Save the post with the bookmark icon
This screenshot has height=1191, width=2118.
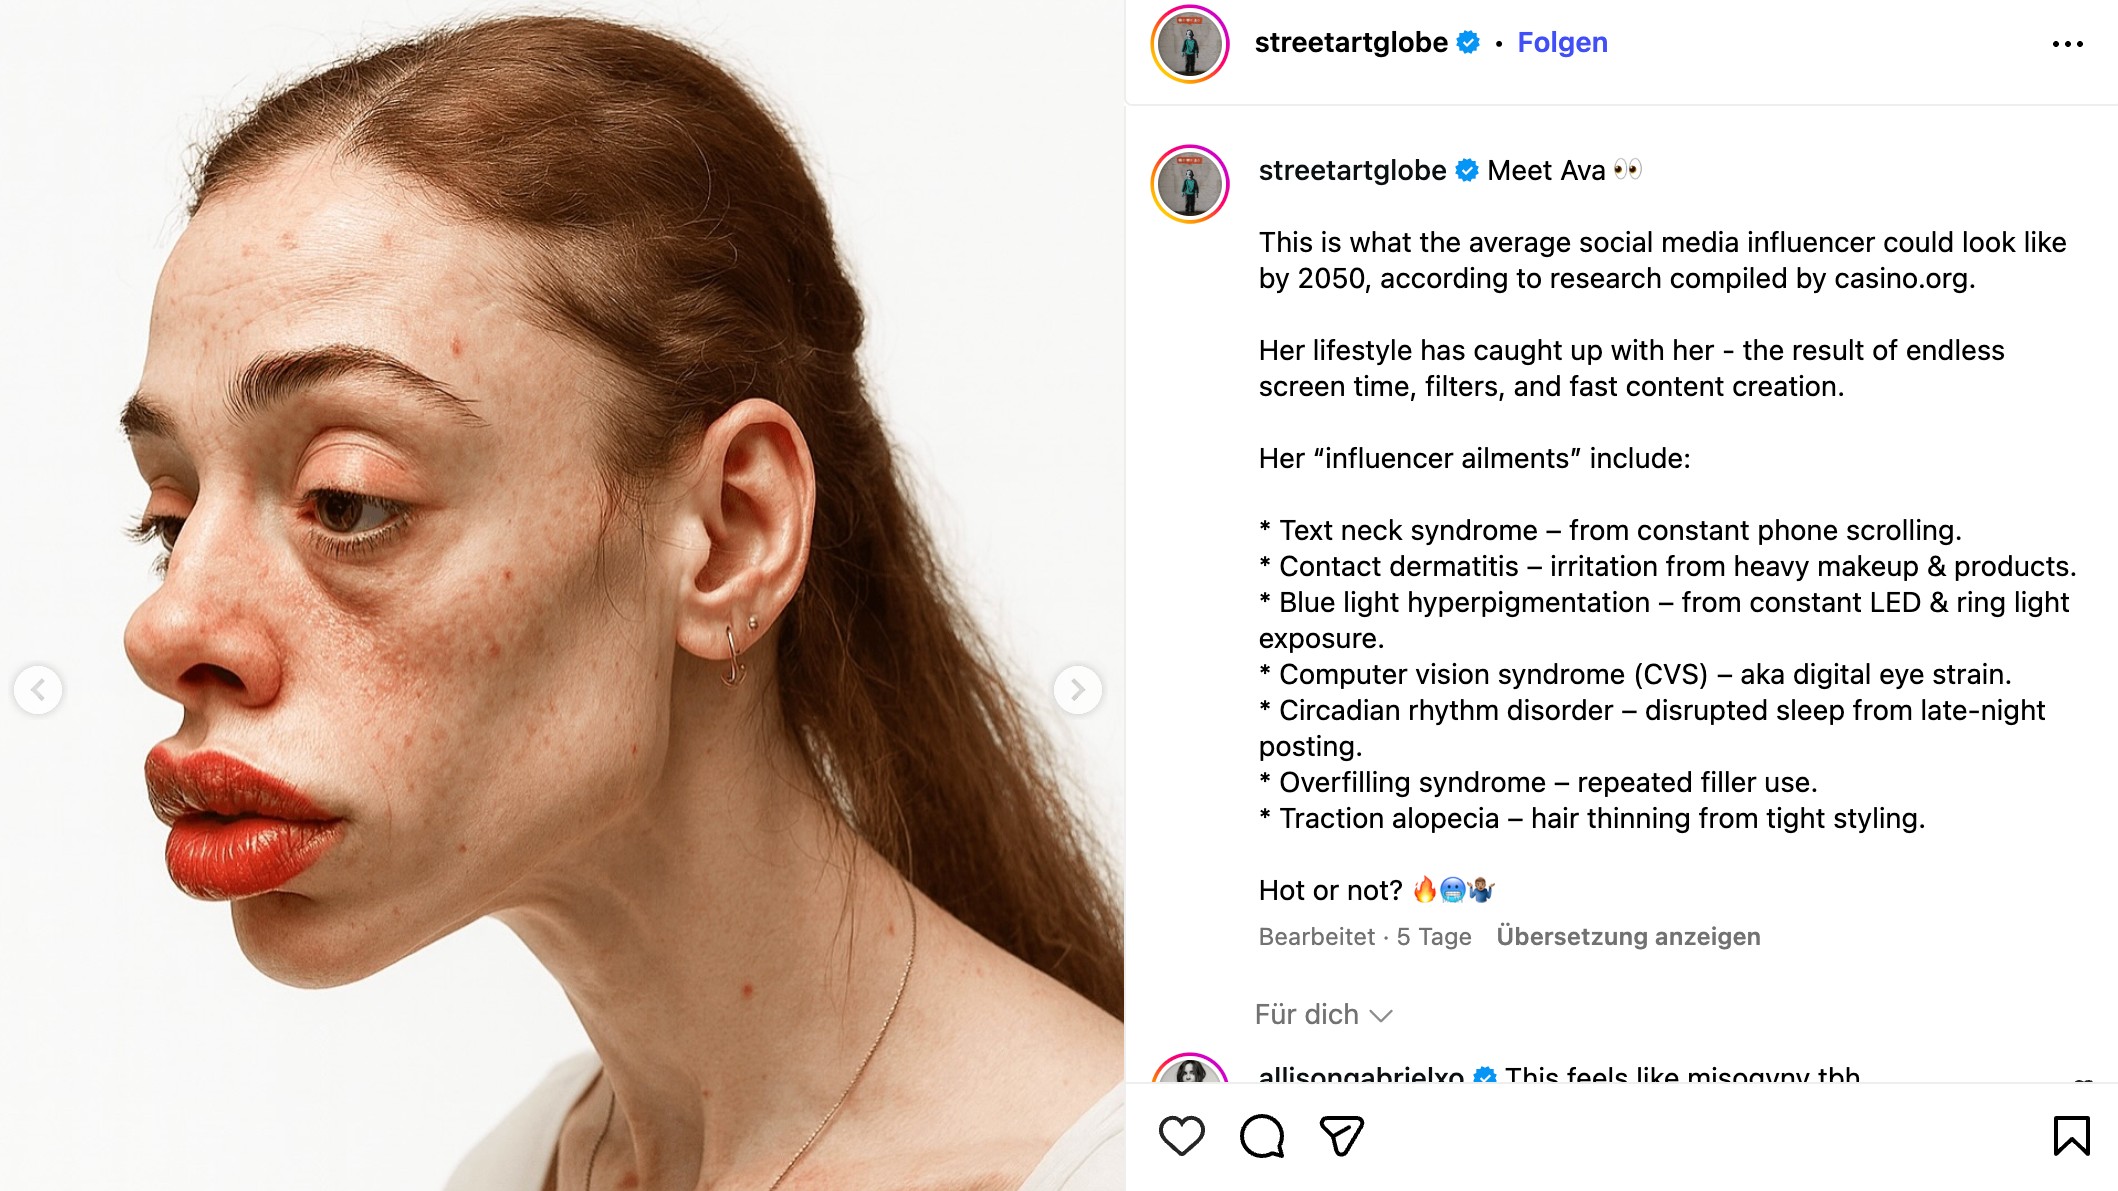coord(2071,1136)
